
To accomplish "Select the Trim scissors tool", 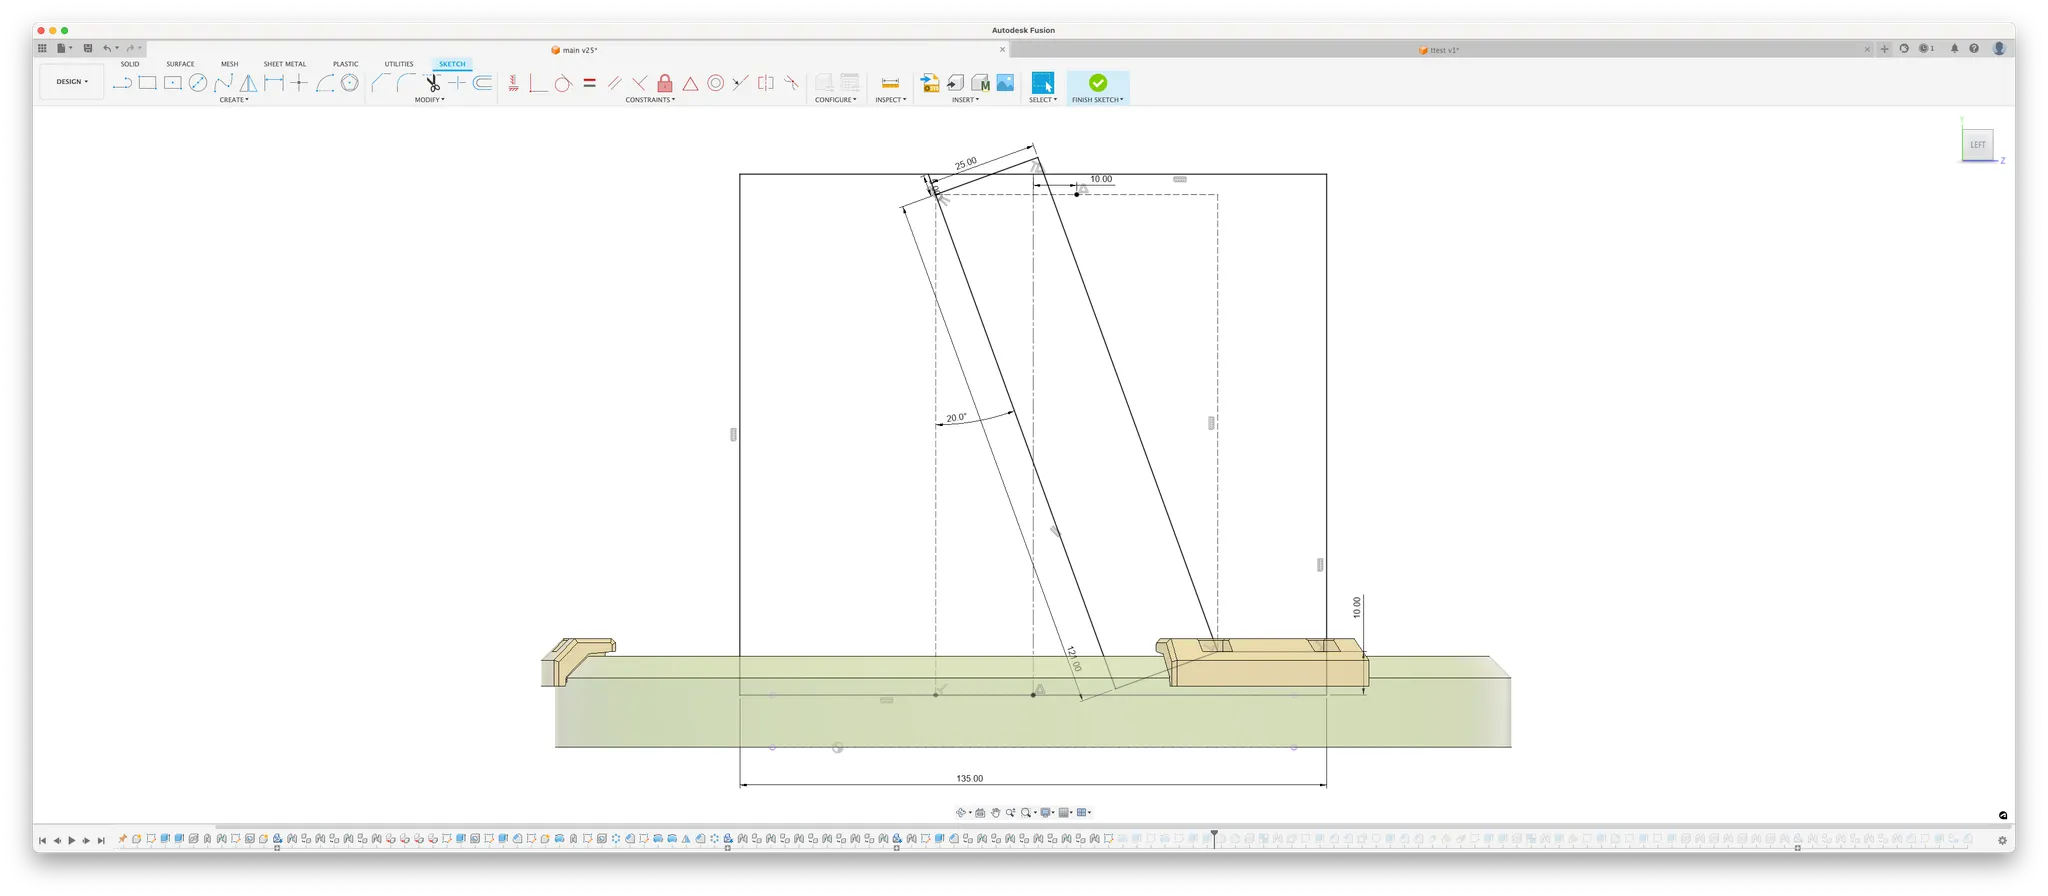I will [x=432, y=84].
